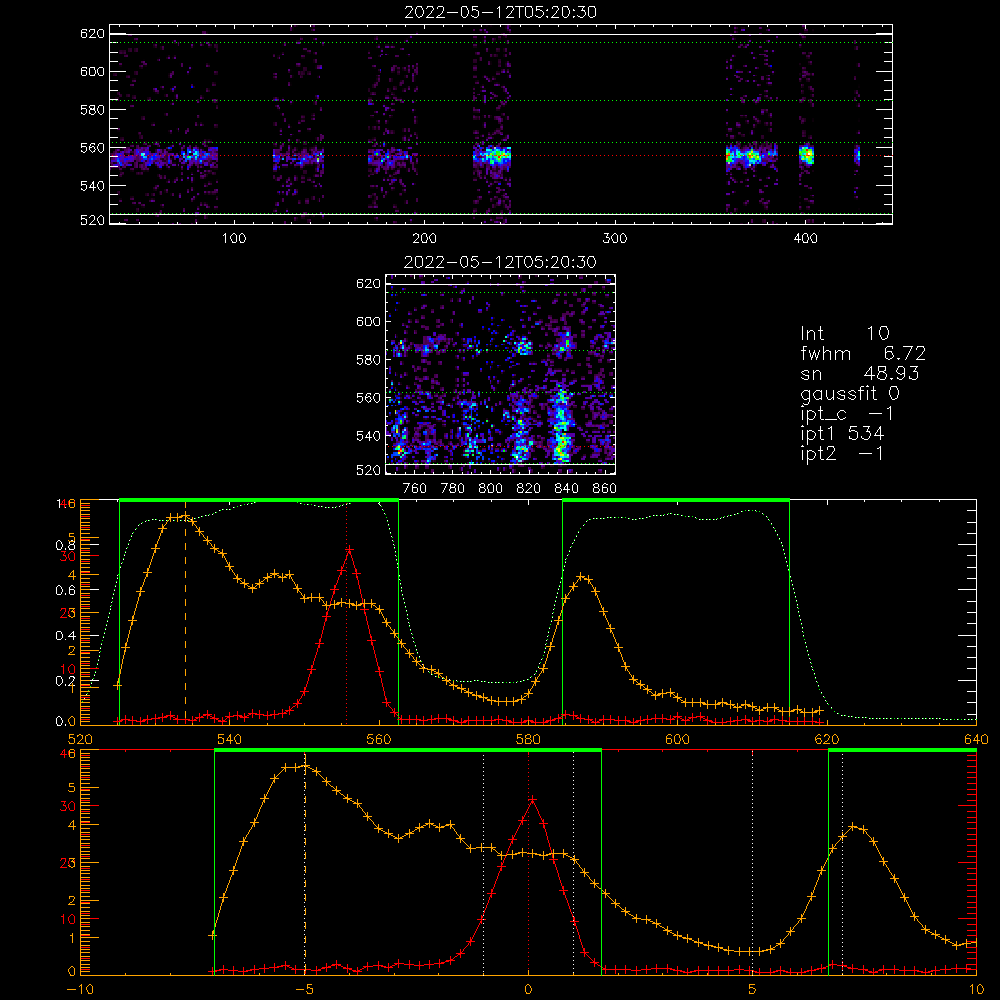This screenshot has width=1000, height=1000.
Task: Click the "sn 48.93" value
Action: [x=859, y=373]
